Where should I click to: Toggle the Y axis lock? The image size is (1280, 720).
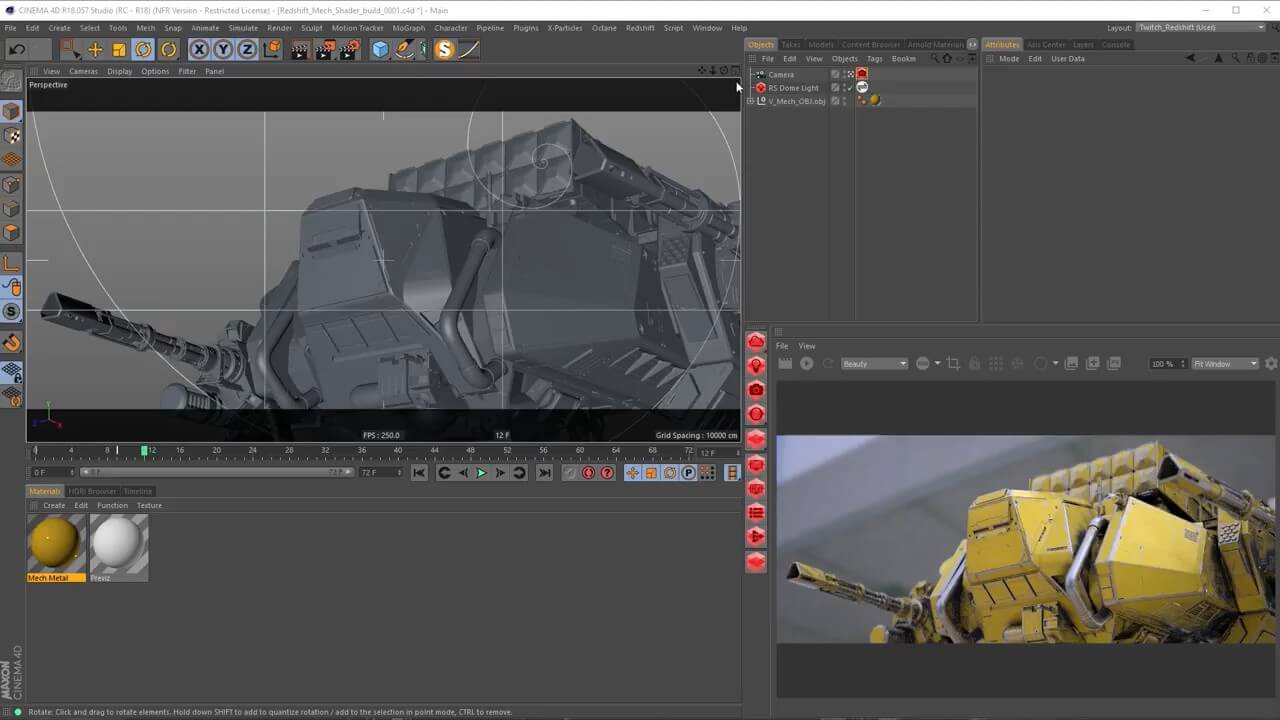point(223,49)
